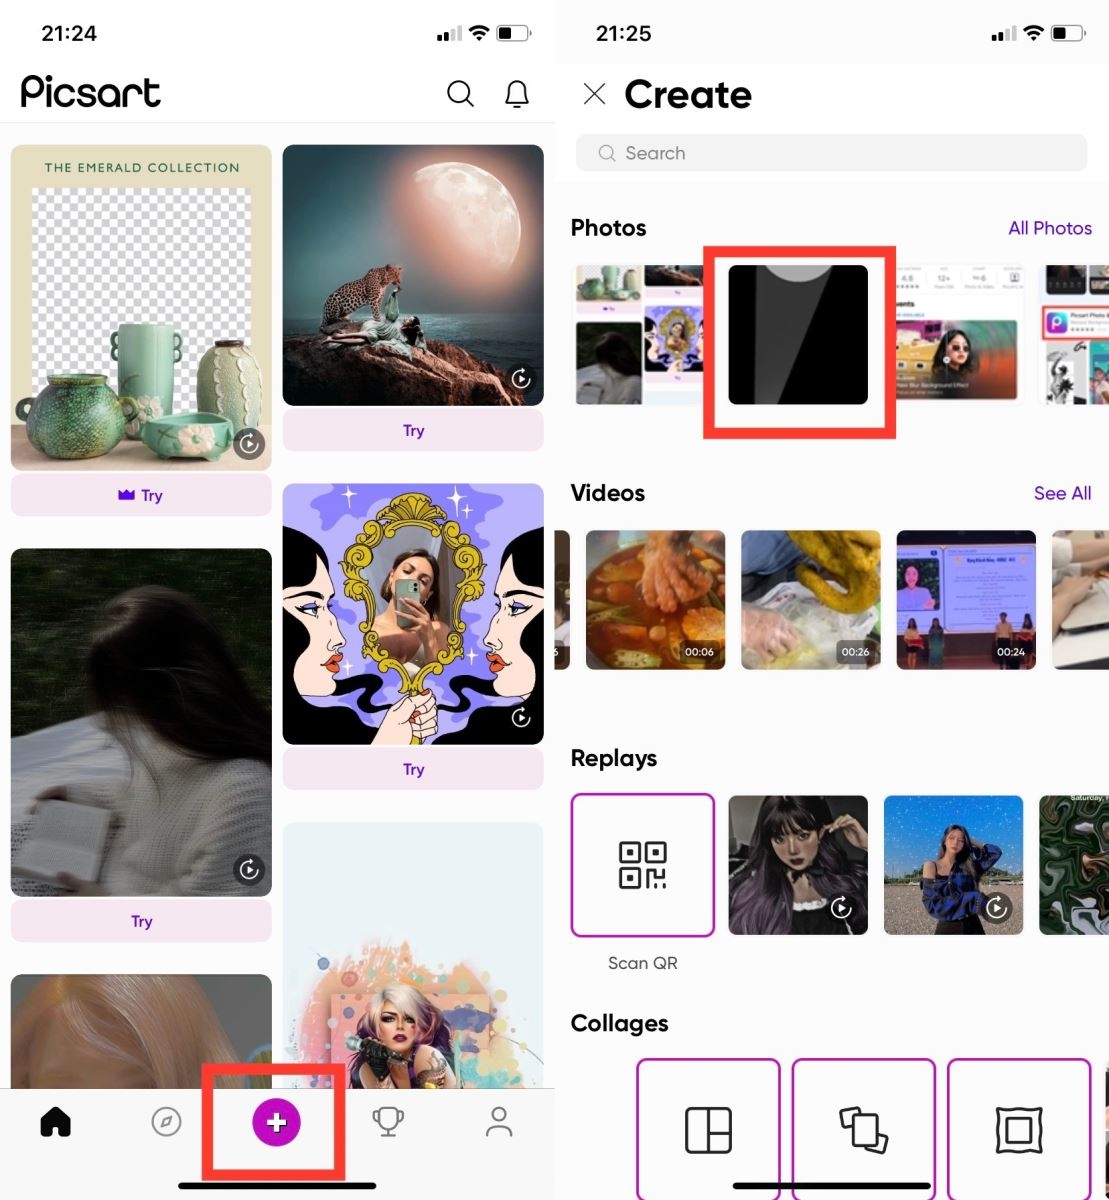Open the colorful splash girl artwork card
Image resolution: width=1109 pixels, height=1200 pixels.
413,955
